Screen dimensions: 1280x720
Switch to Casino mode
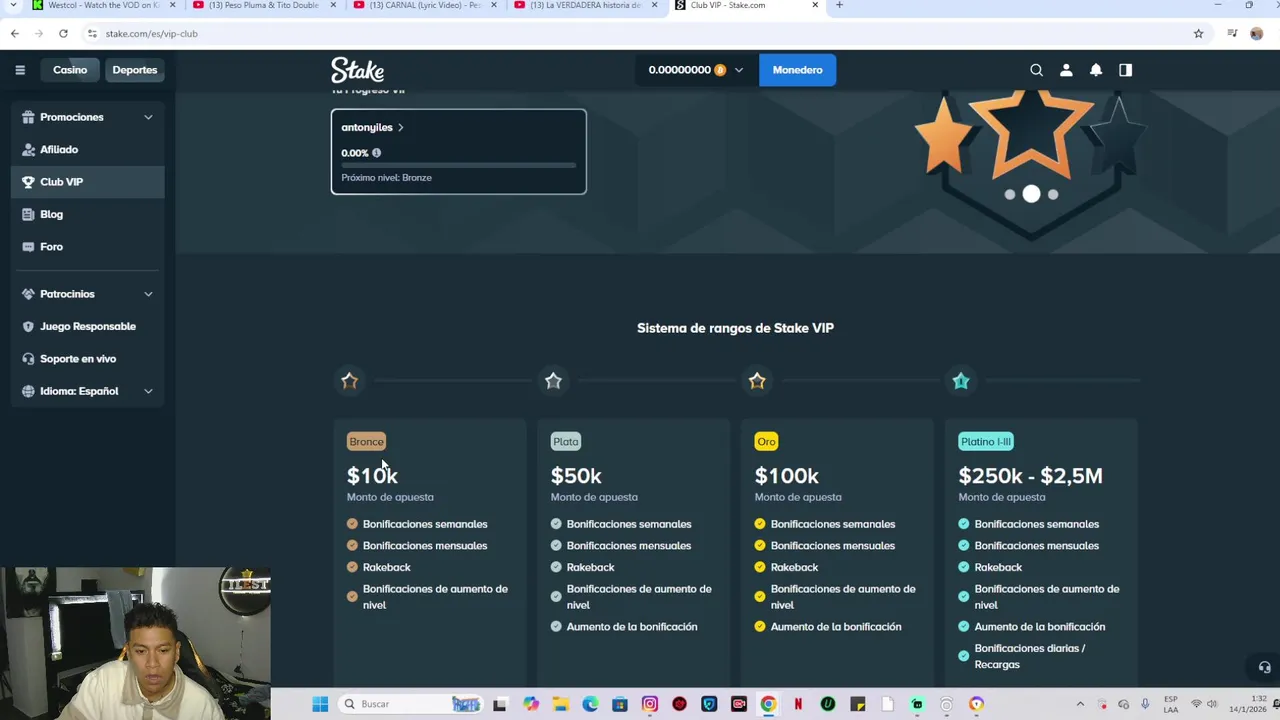click(70, 70)
